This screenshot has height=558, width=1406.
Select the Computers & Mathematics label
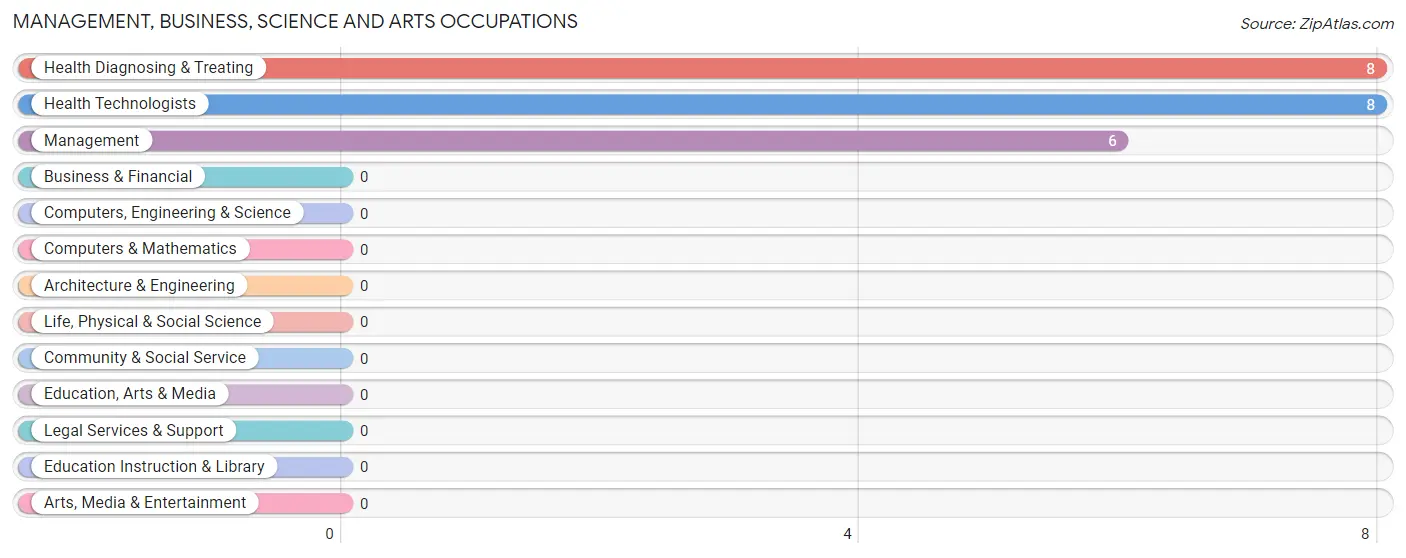140,249
